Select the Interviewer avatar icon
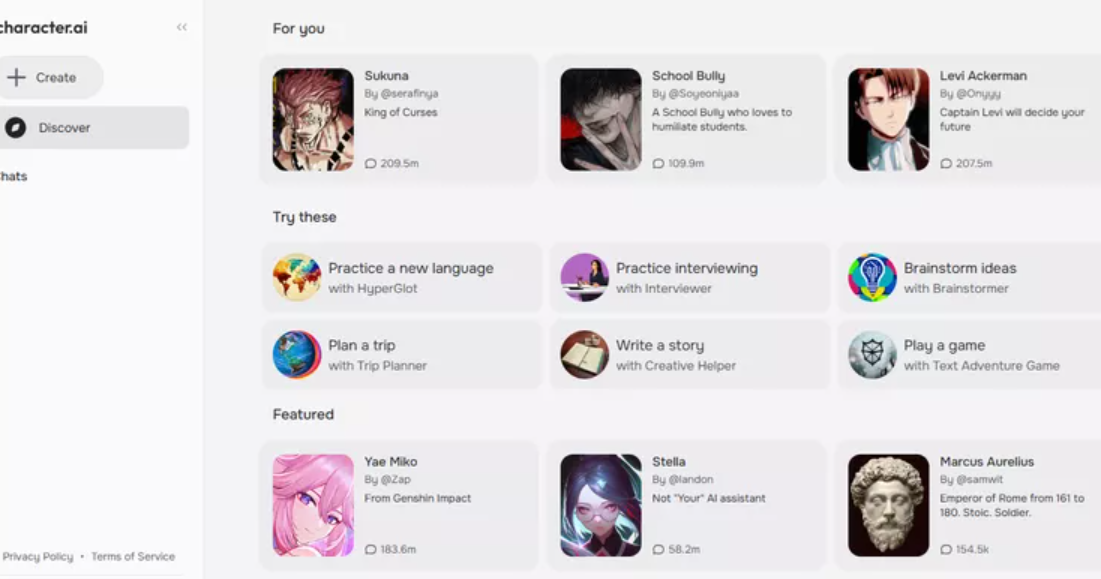1101x579 pixels. pyautogui.click(x=584, y=277)
